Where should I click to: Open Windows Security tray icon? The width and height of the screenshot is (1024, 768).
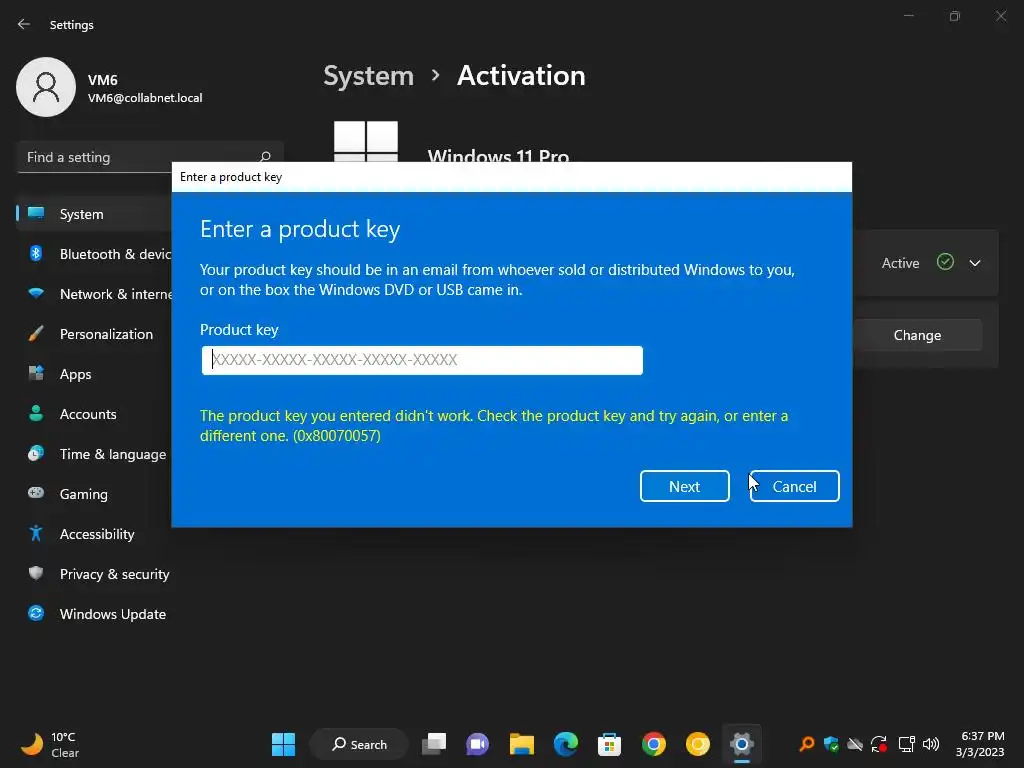831,744
